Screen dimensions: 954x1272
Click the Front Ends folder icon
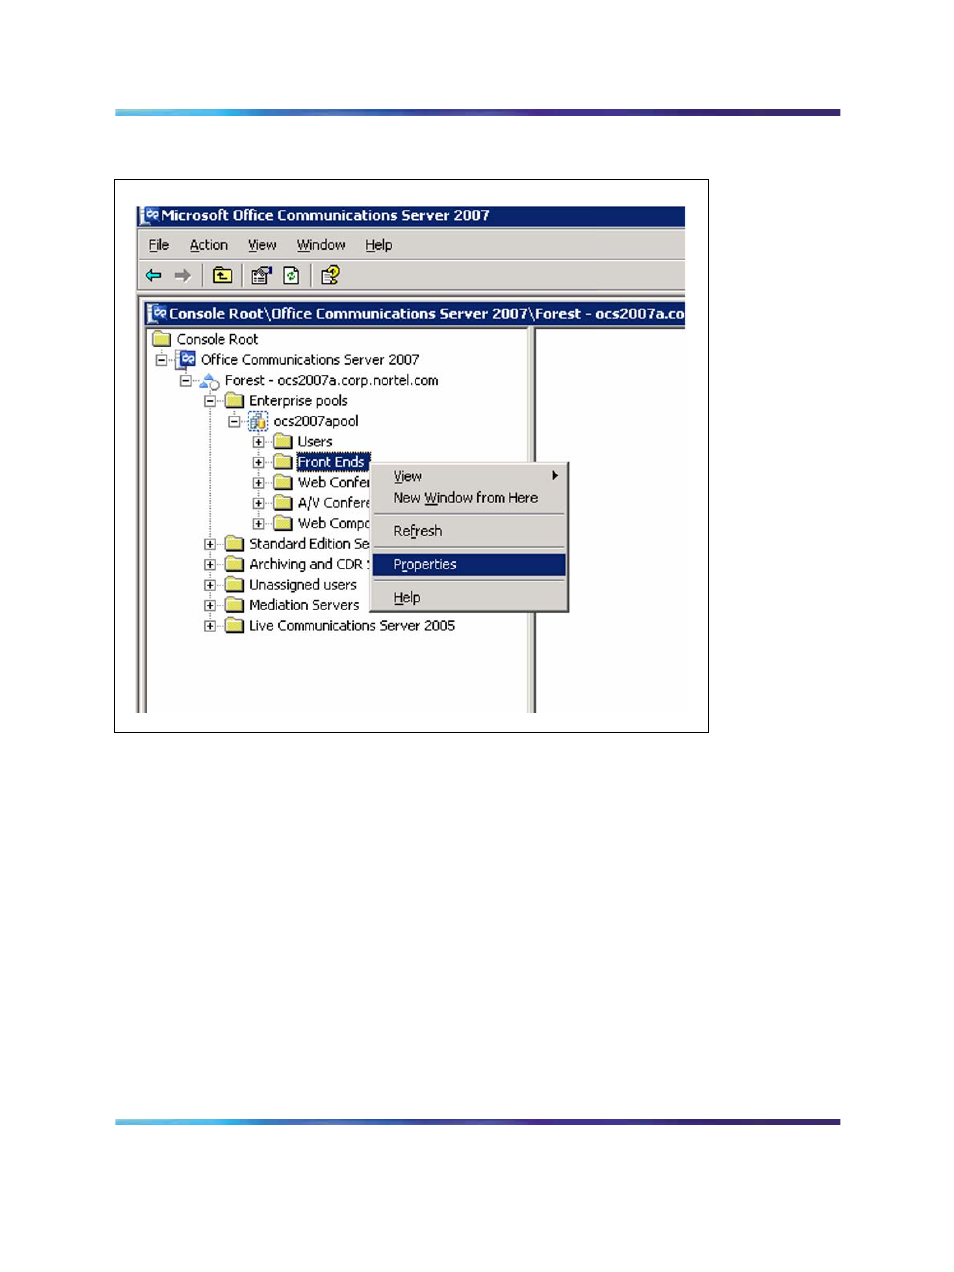pyautogui.click(x=283, y=462)
